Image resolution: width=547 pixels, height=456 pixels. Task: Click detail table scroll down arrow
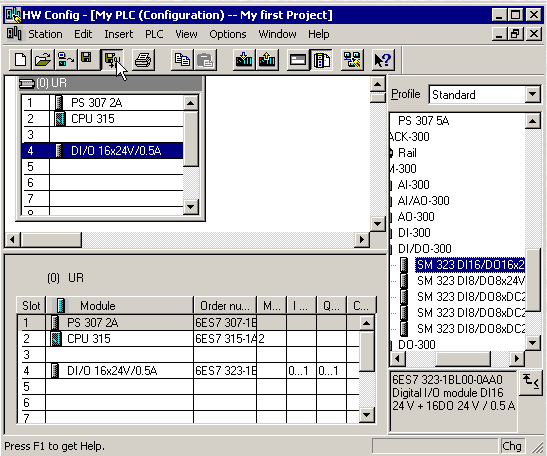367,415
